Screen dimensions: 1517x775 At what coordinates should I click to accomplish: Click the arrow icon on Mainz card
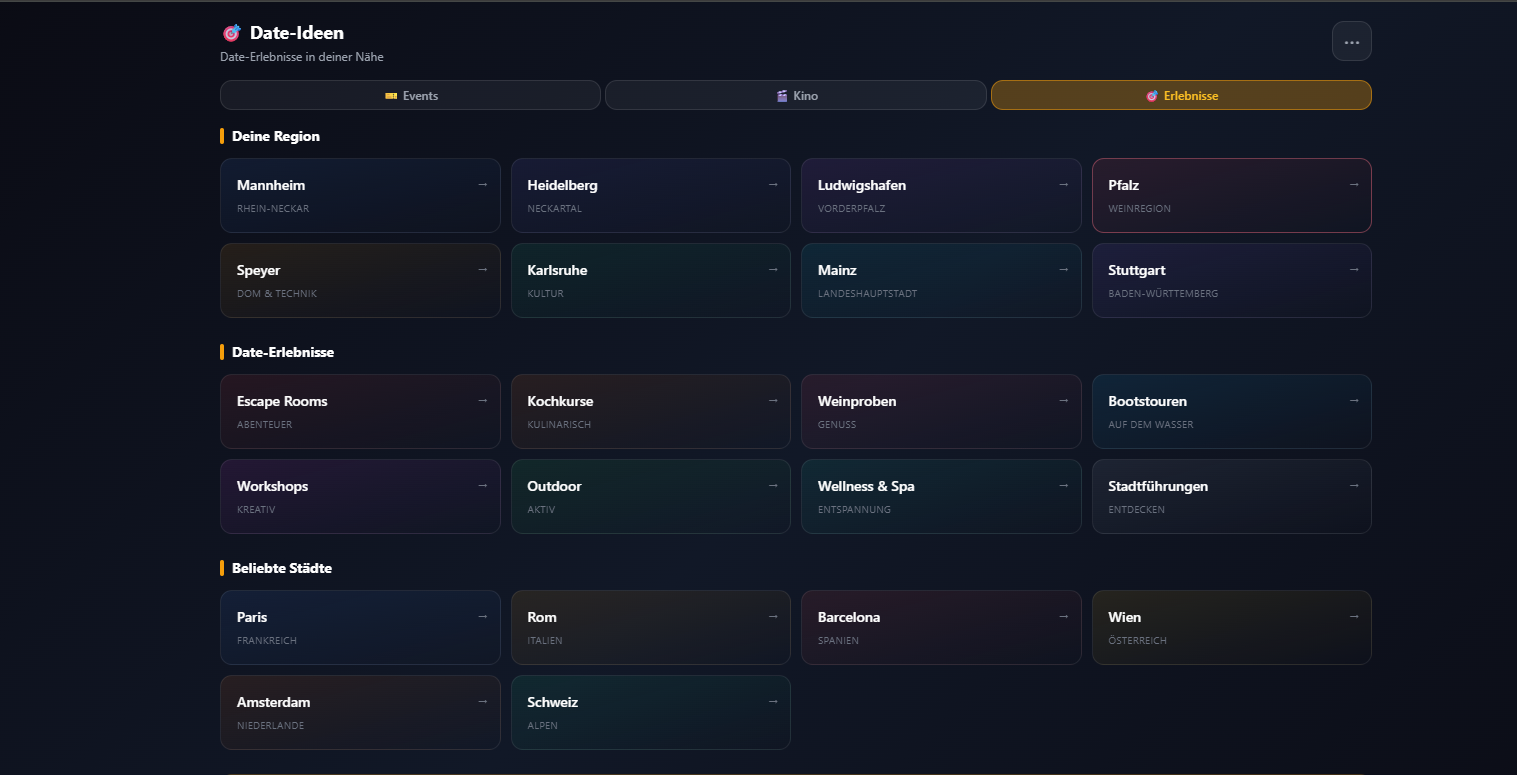[x=1063, y=269]
